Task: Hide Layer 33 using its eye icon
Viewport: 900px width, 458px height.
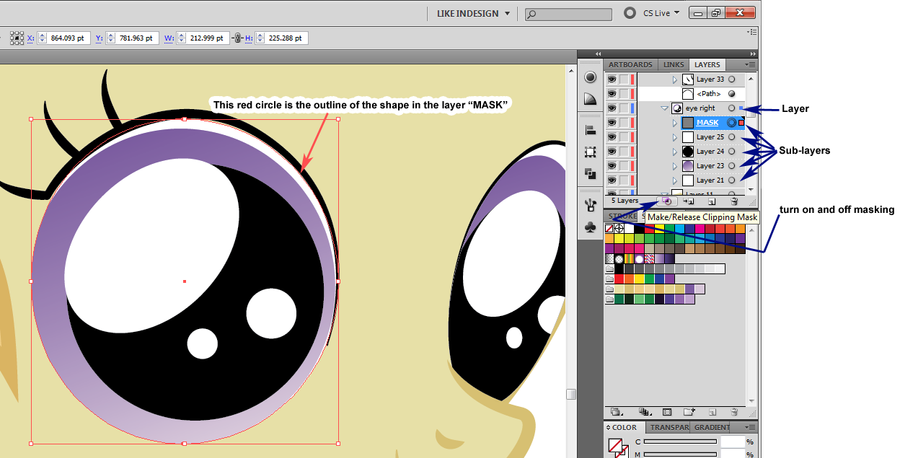Action: coord(612,79)
